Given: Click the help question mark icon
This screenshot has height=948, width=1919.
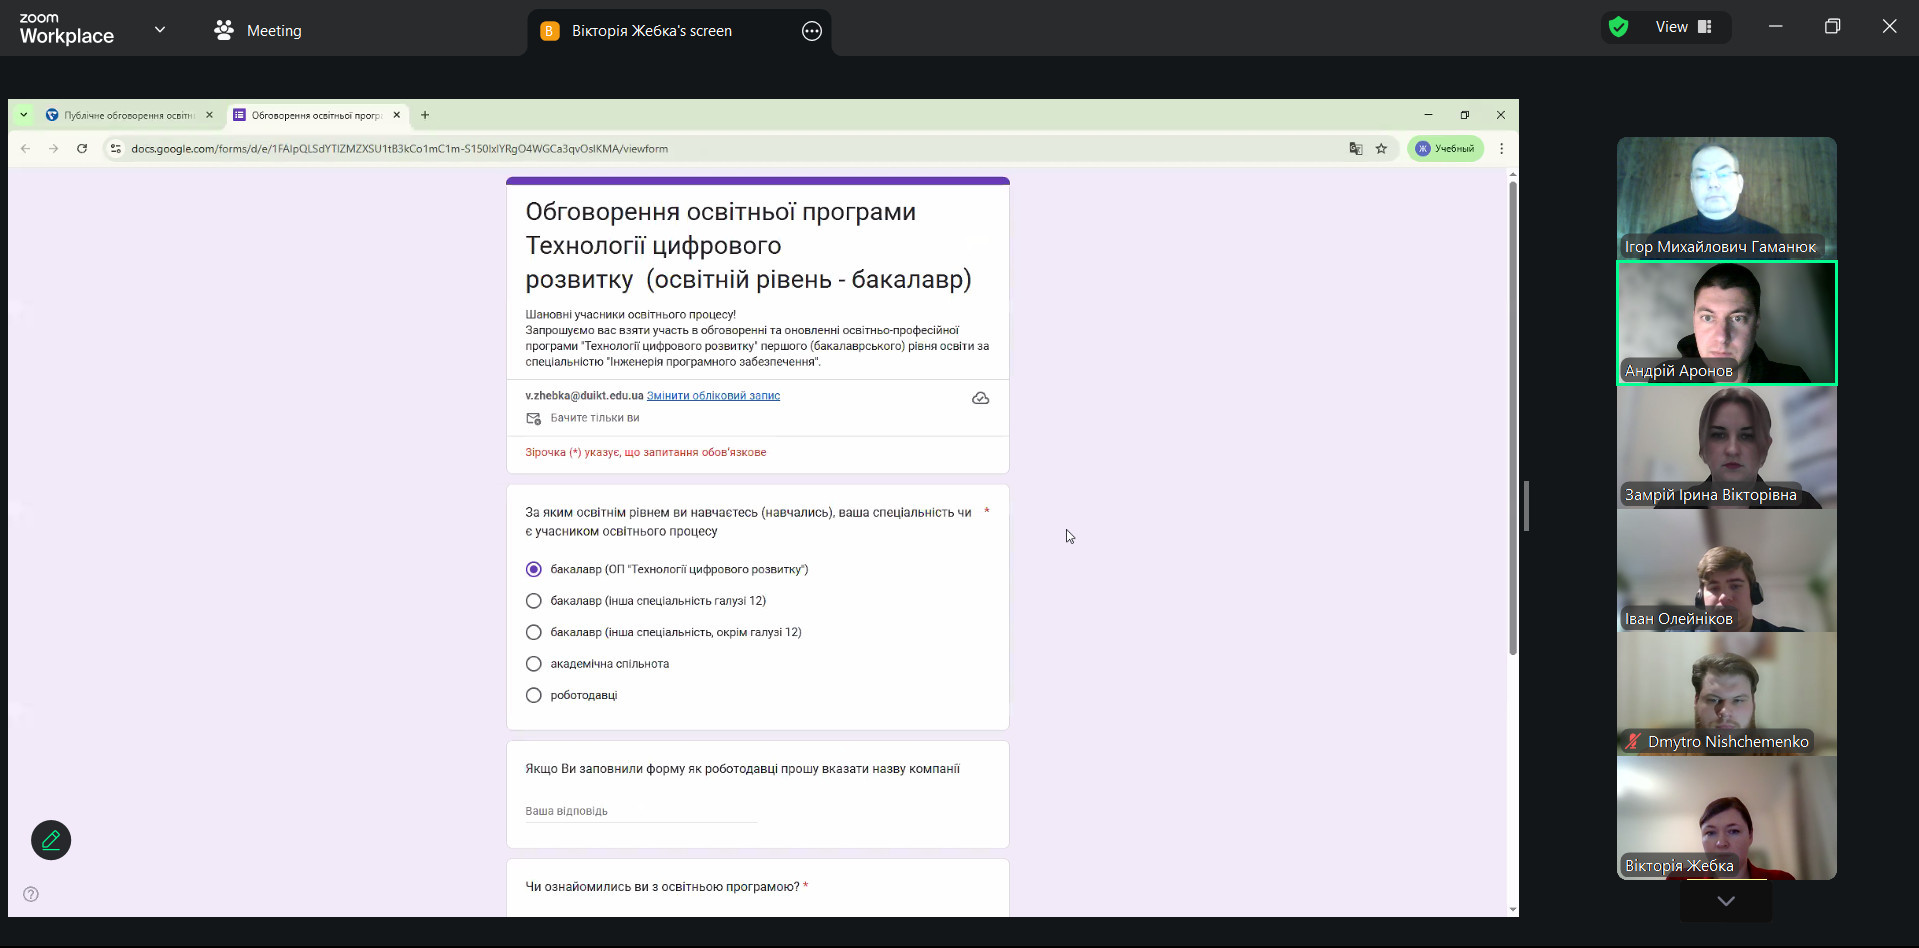Looking at the screenshot, I should tap(31, 894).
